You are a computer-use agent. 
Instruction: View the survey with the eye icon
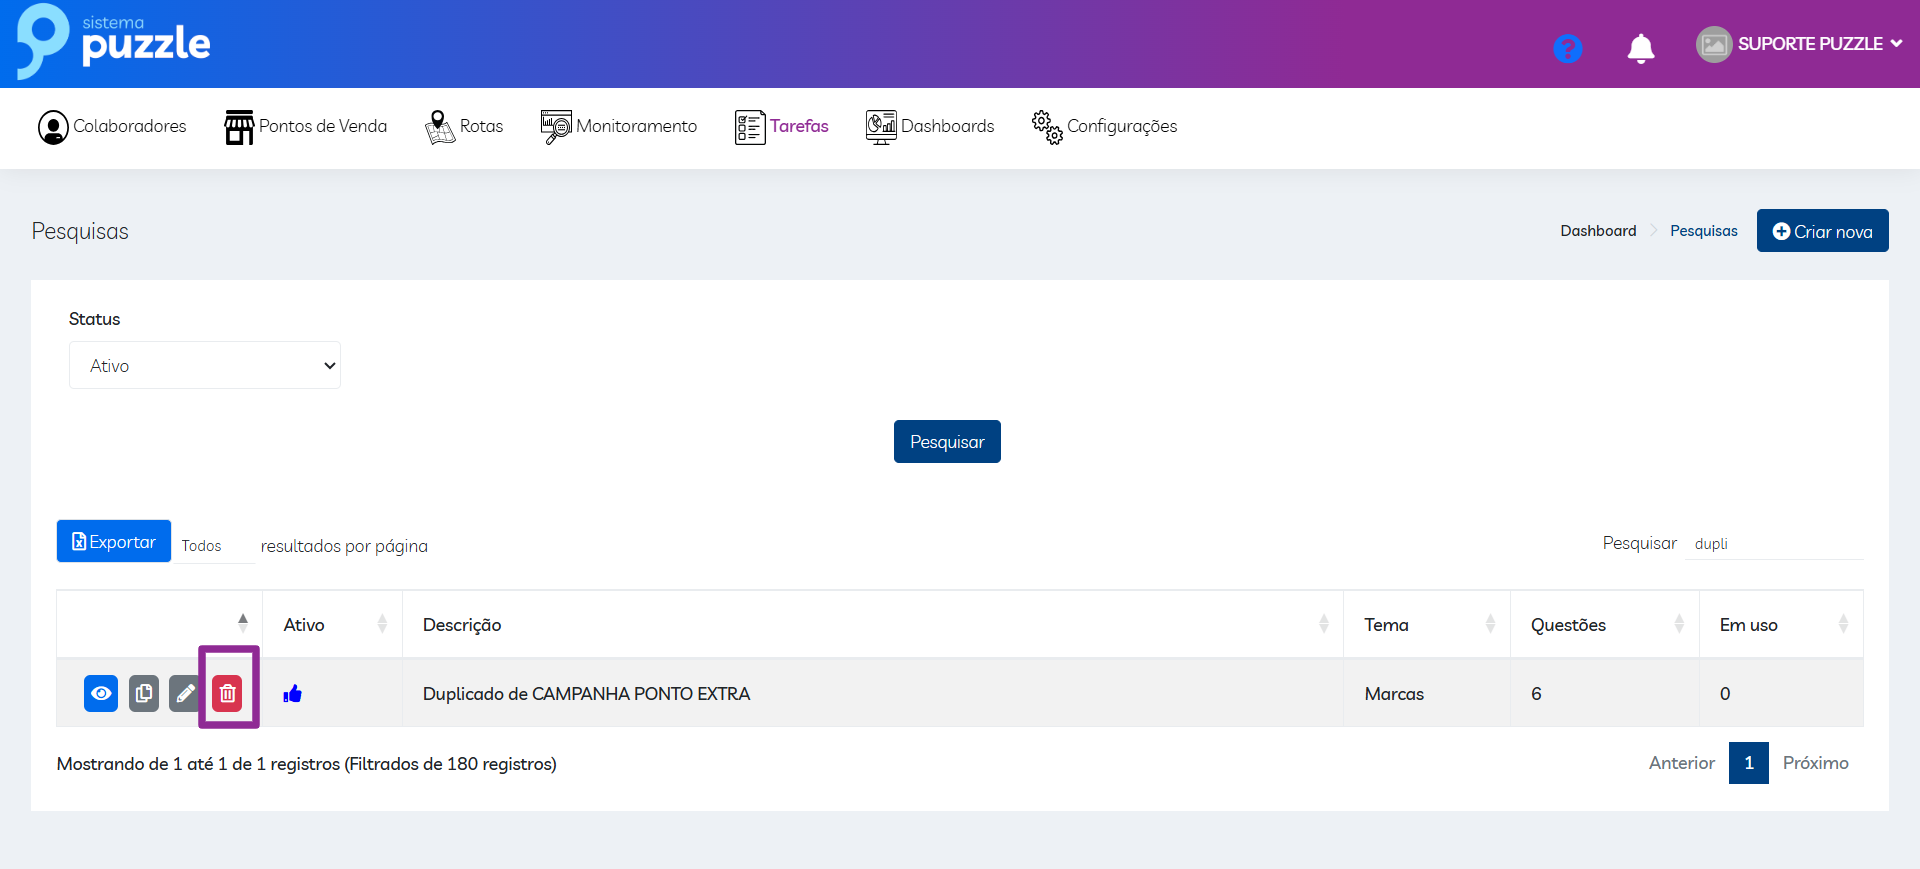click(101, 693)
